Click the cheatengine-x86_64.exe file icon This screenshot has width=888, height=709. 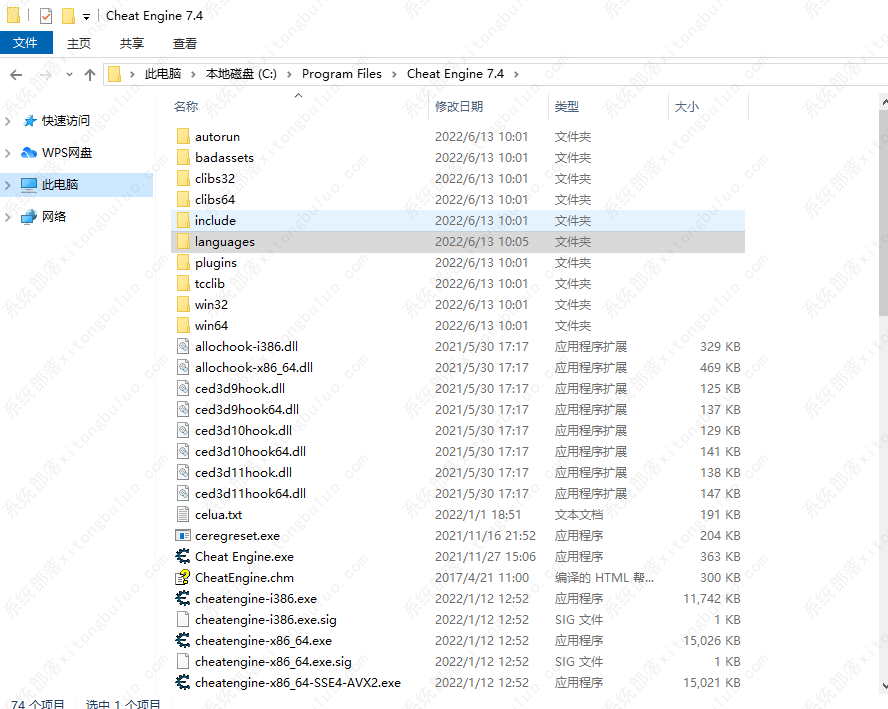[183, 640]
